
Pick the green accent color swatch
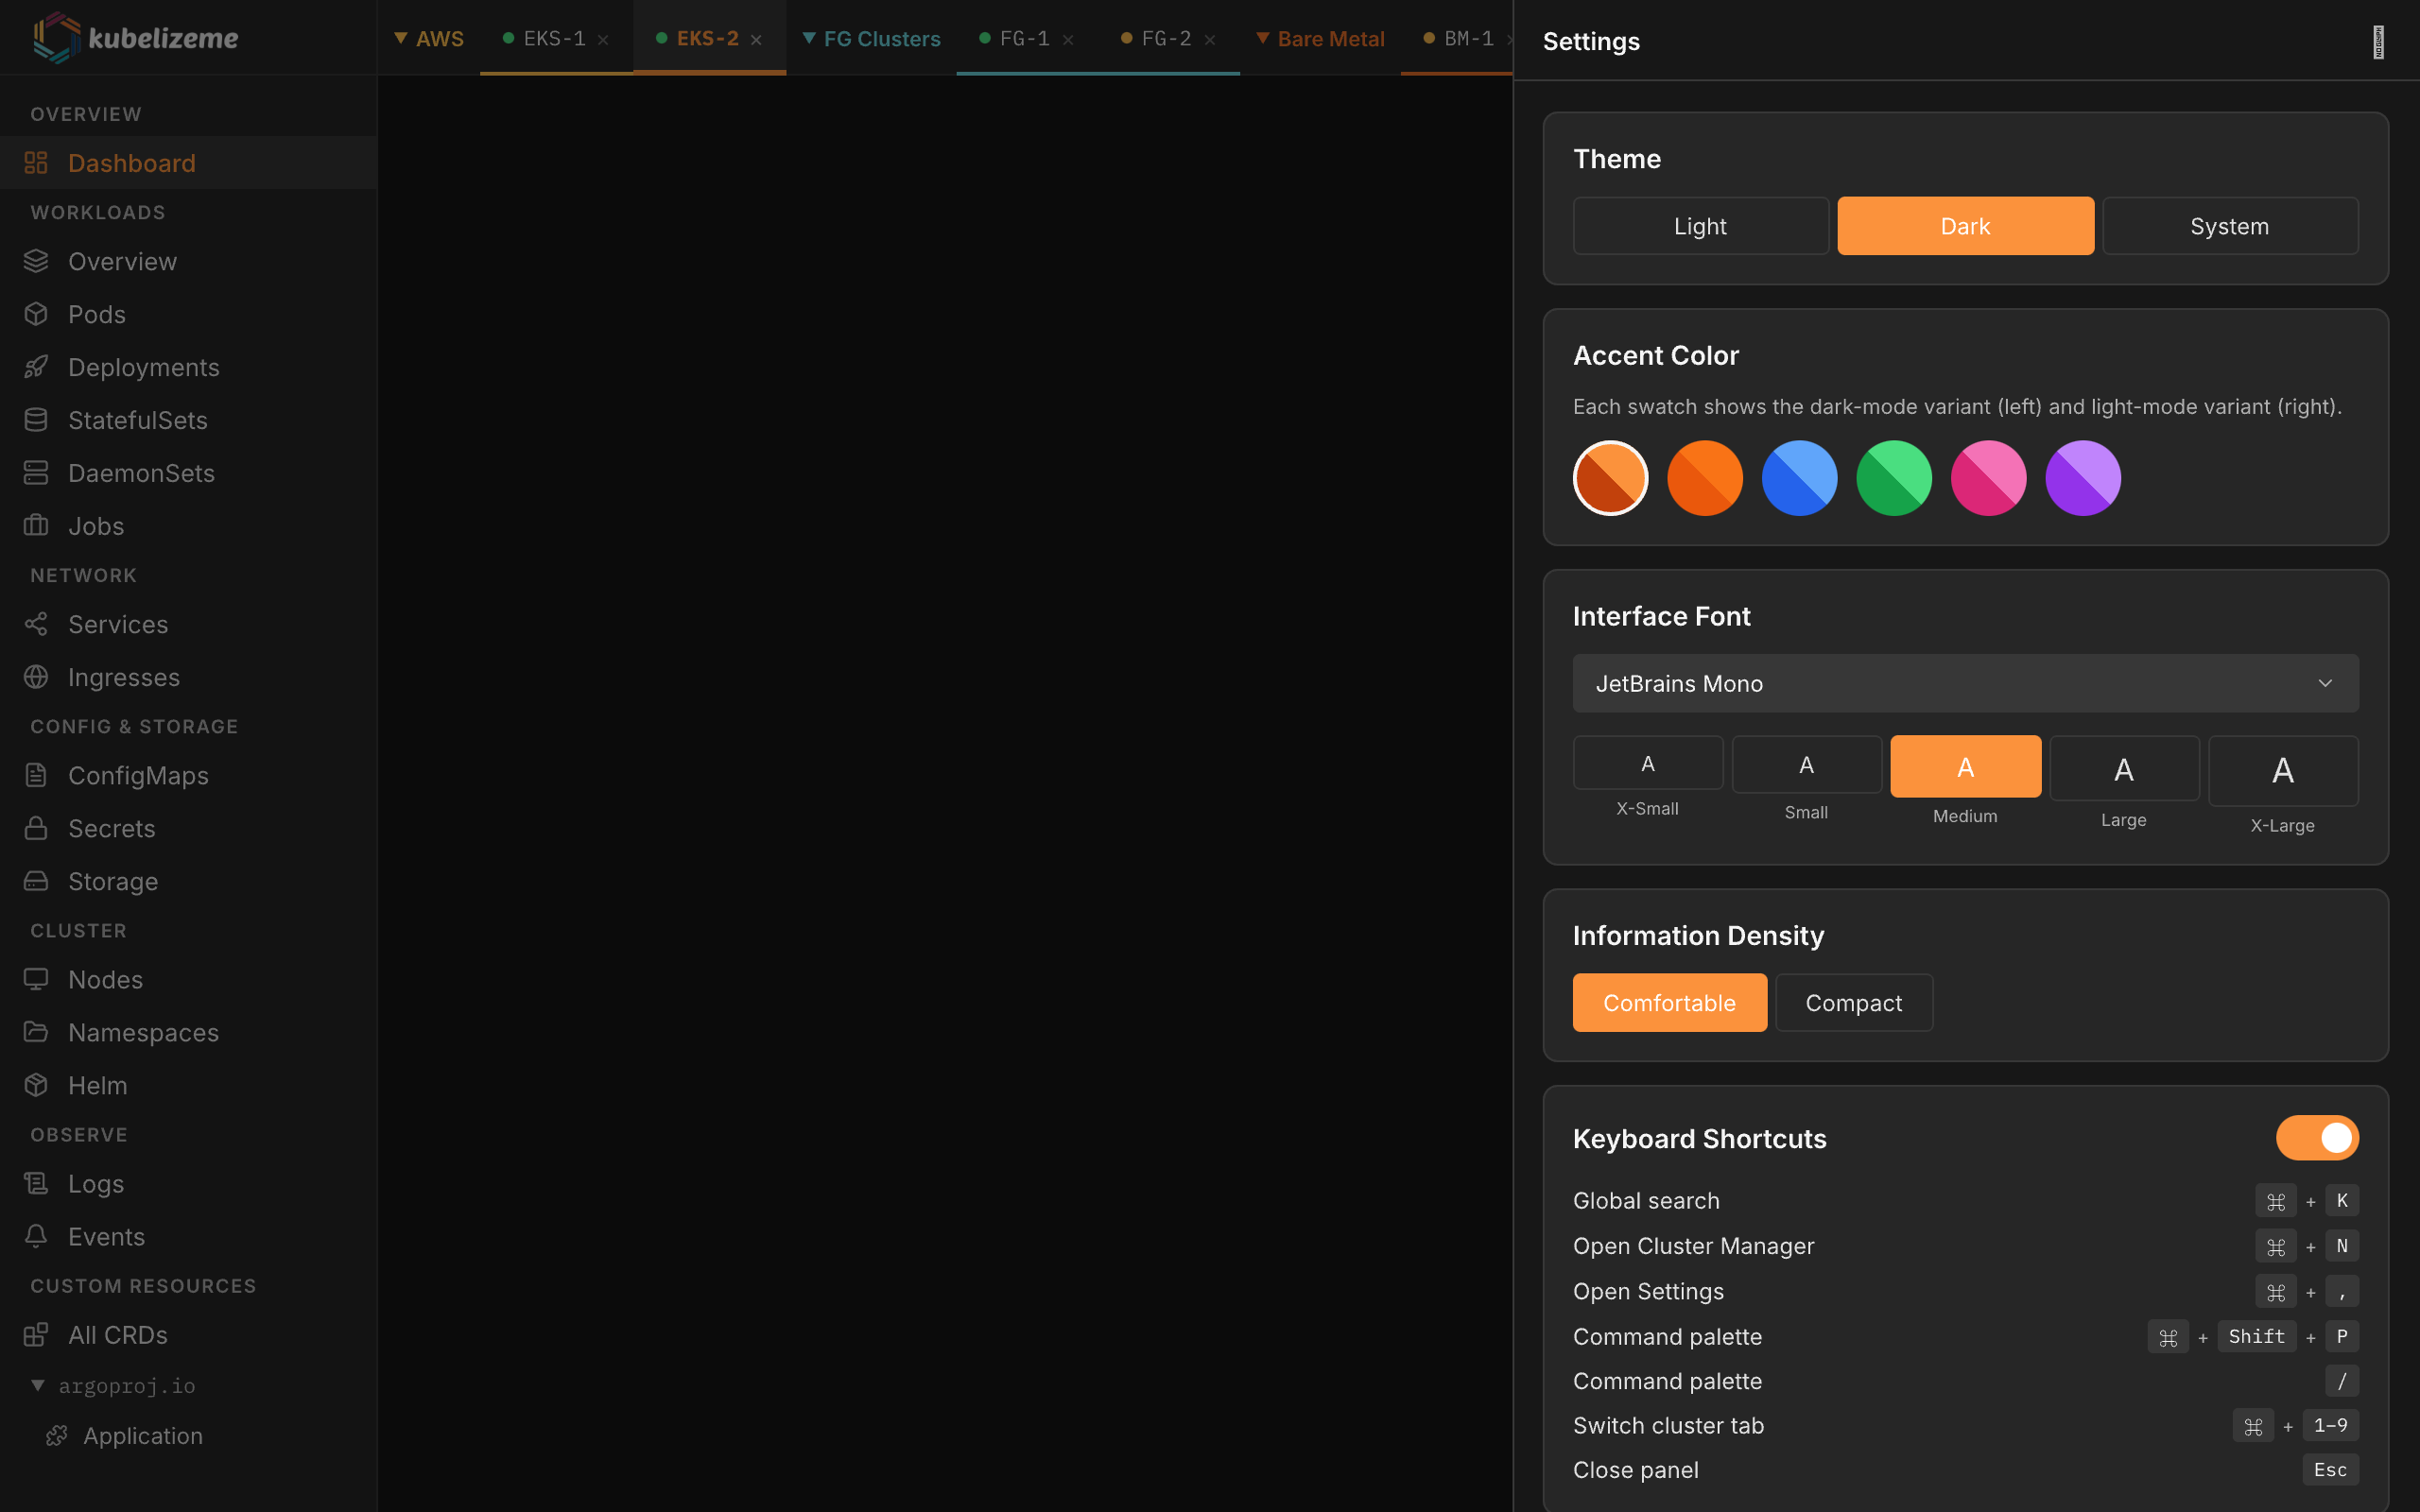point(1893,478)
